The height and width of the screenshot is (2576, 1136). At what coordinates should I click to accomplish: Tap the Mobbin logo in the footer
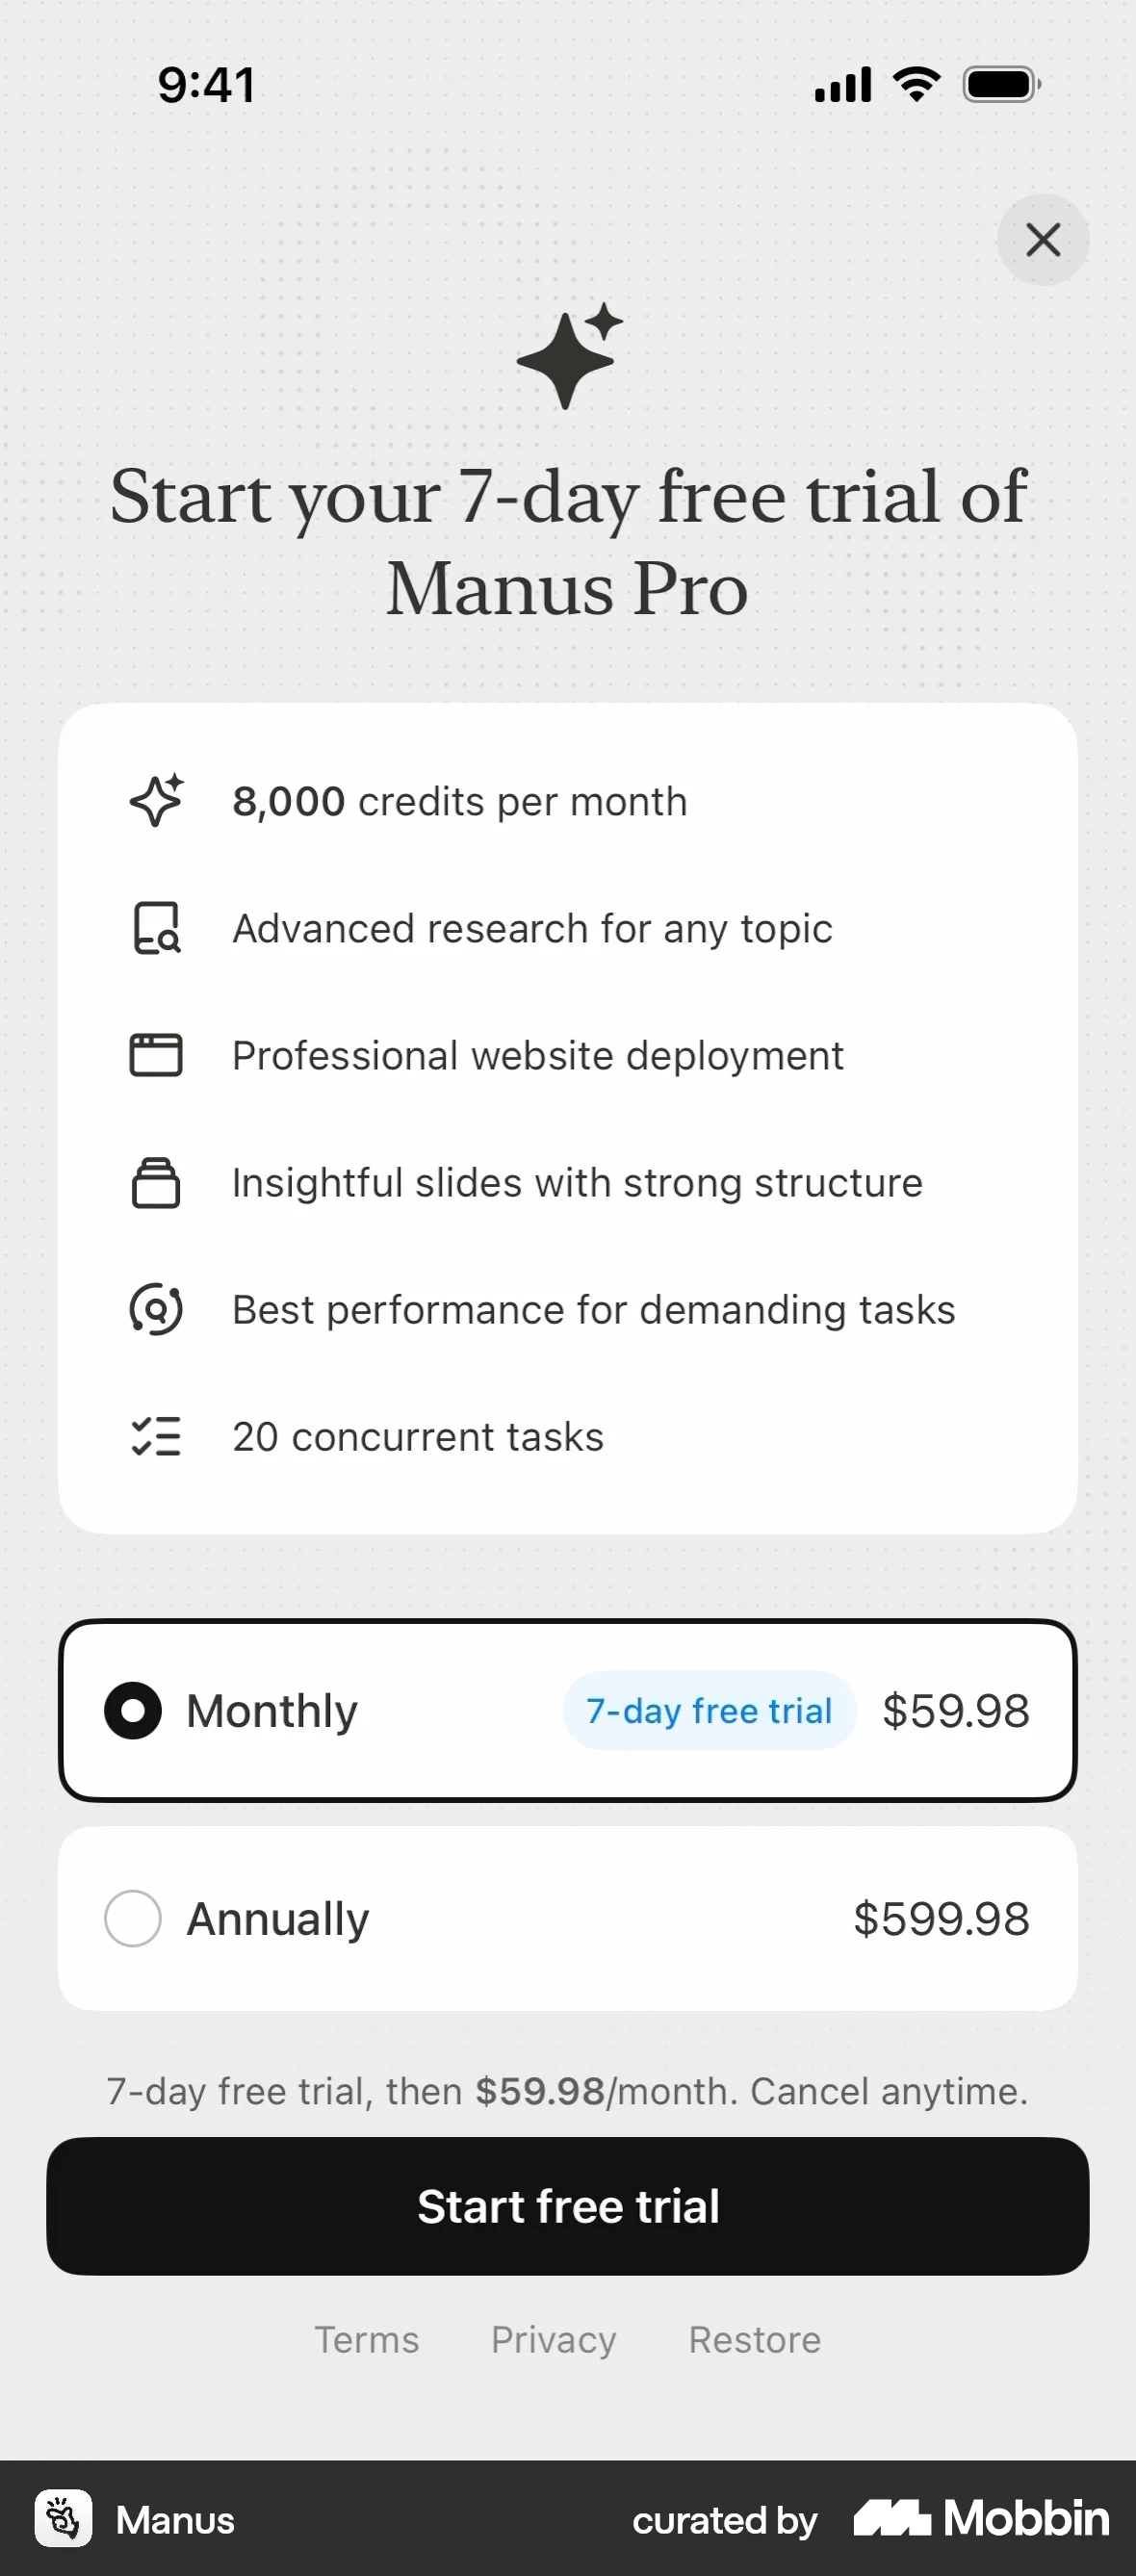coord(982,2519)
